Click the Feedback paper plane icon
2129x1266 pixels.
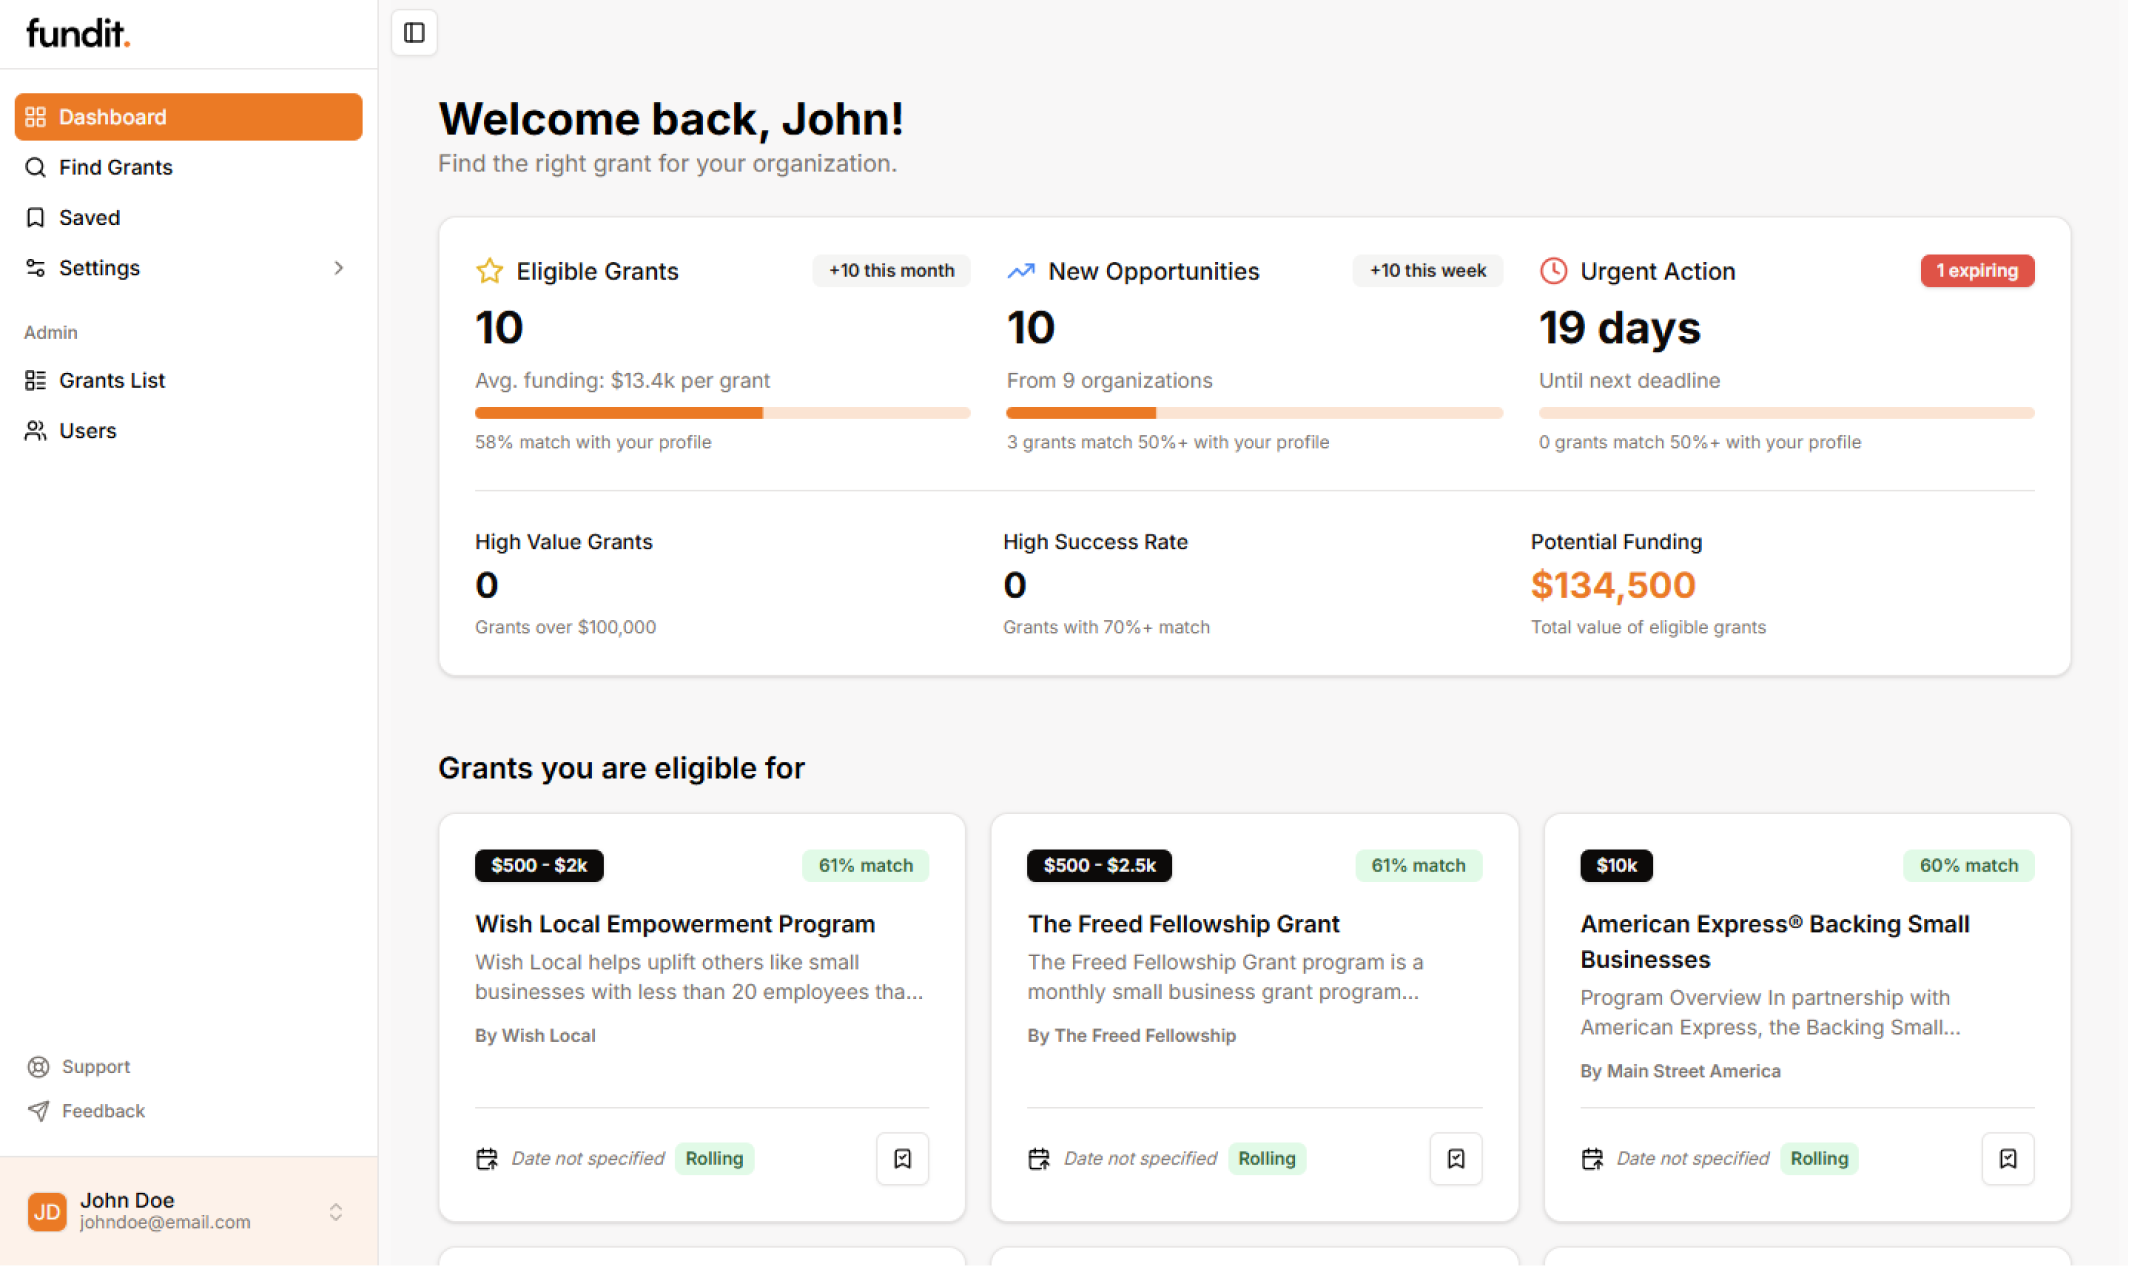point(38,1111)
